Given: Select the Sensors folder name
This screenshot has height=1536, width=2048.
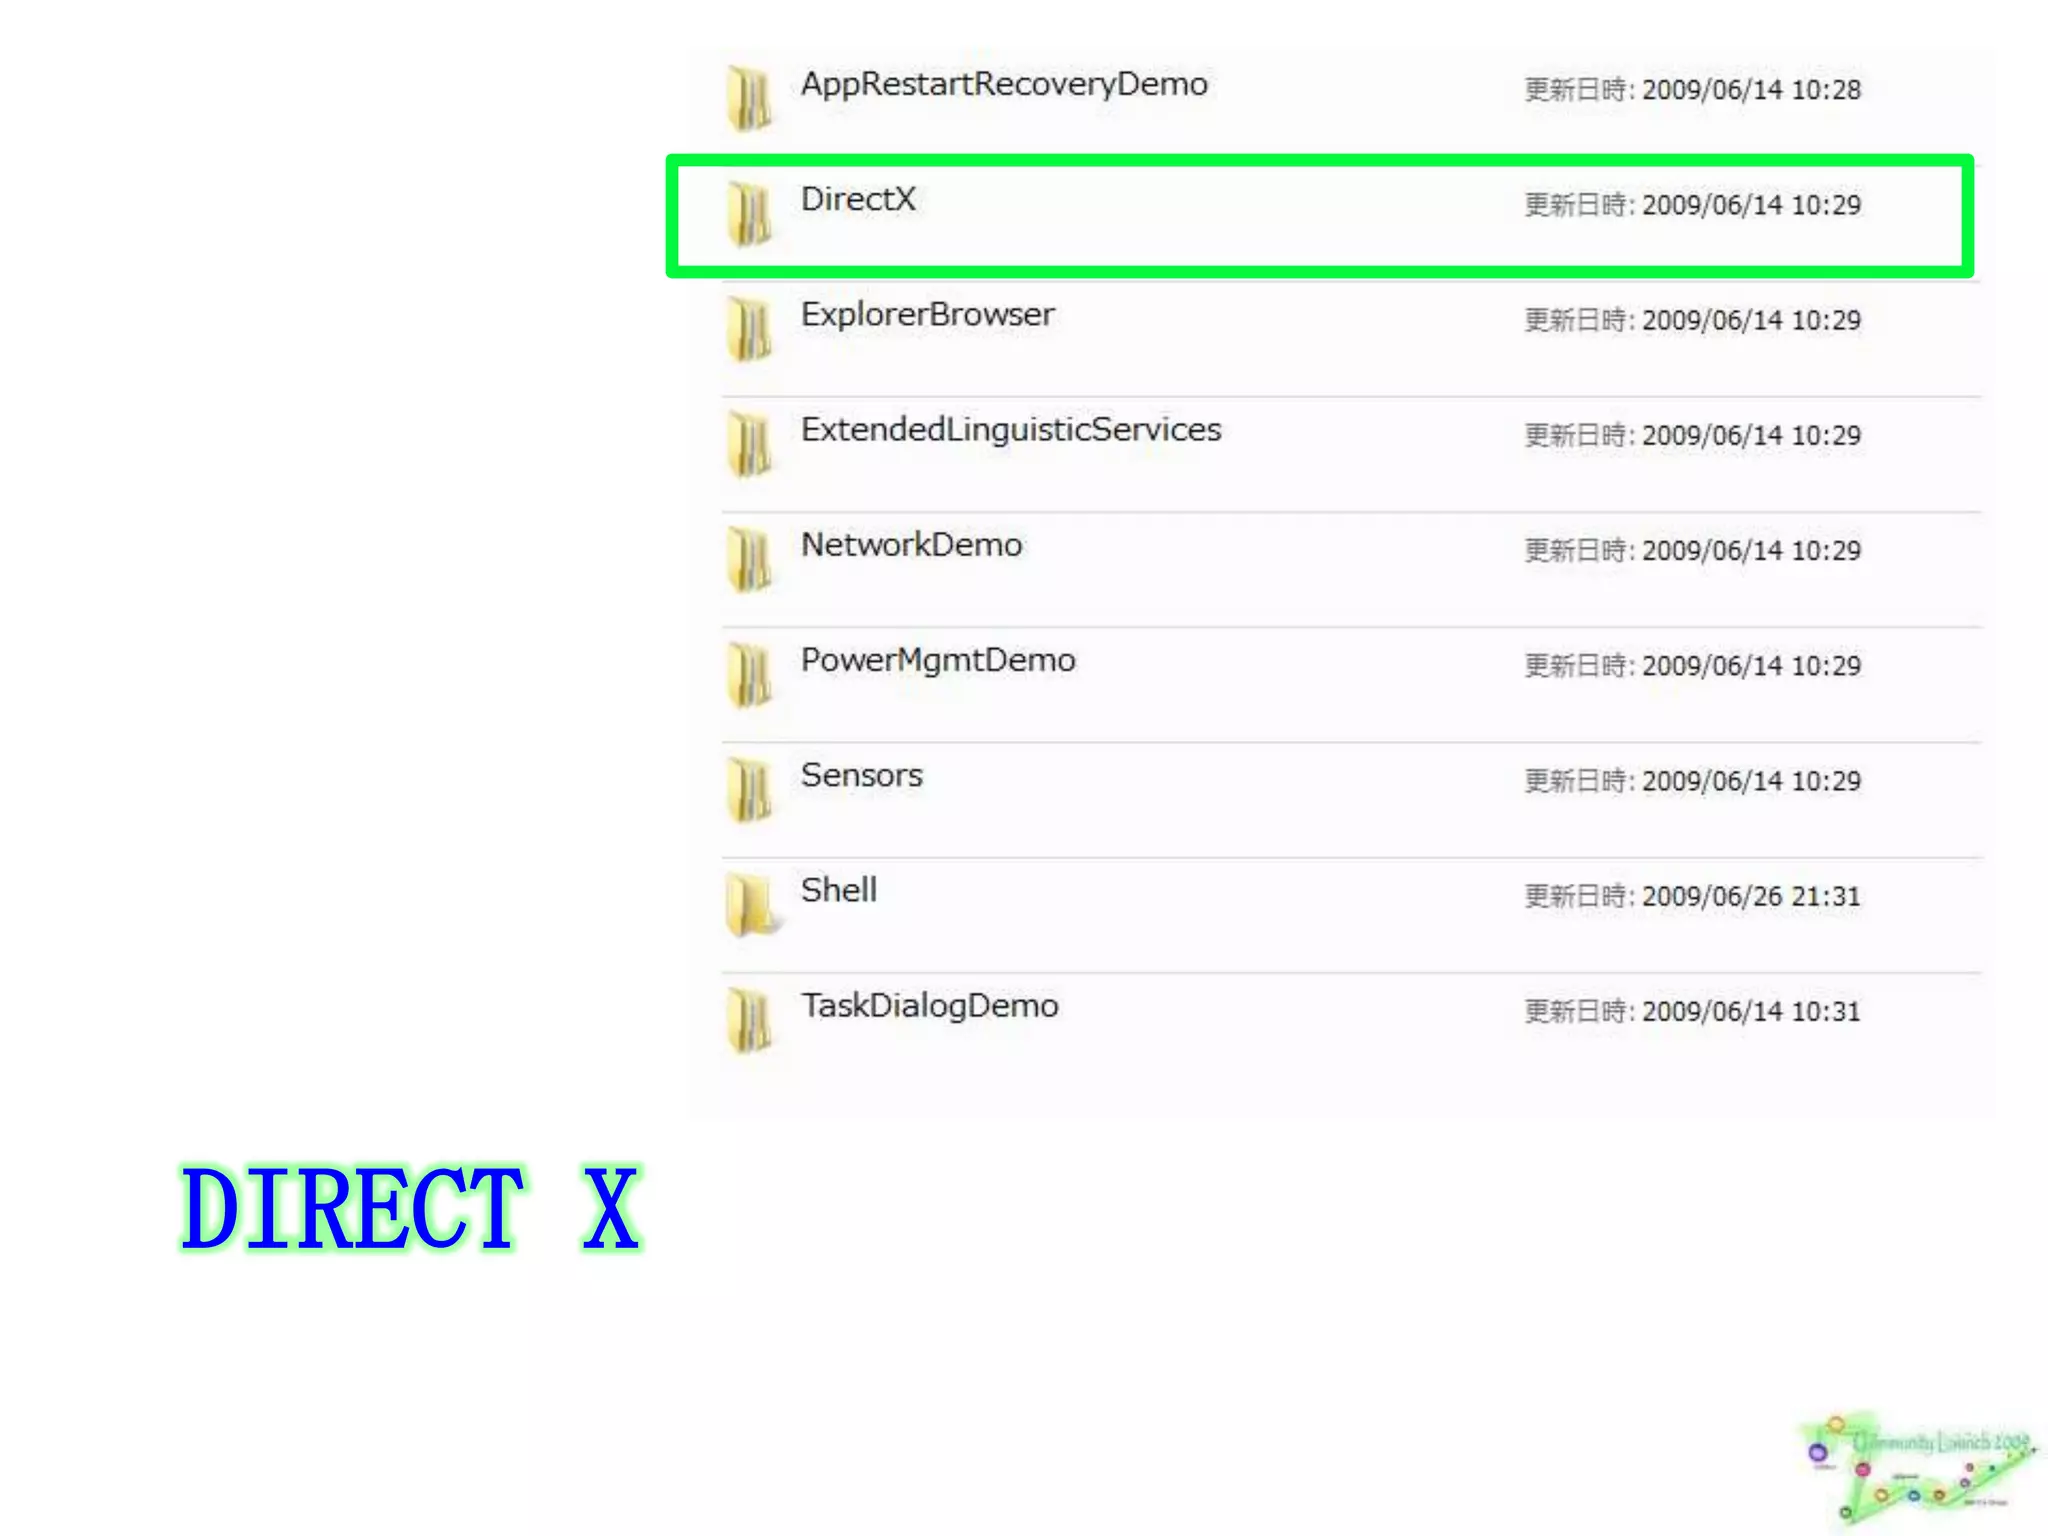Looking at the screenshot, I should (861, 775).
